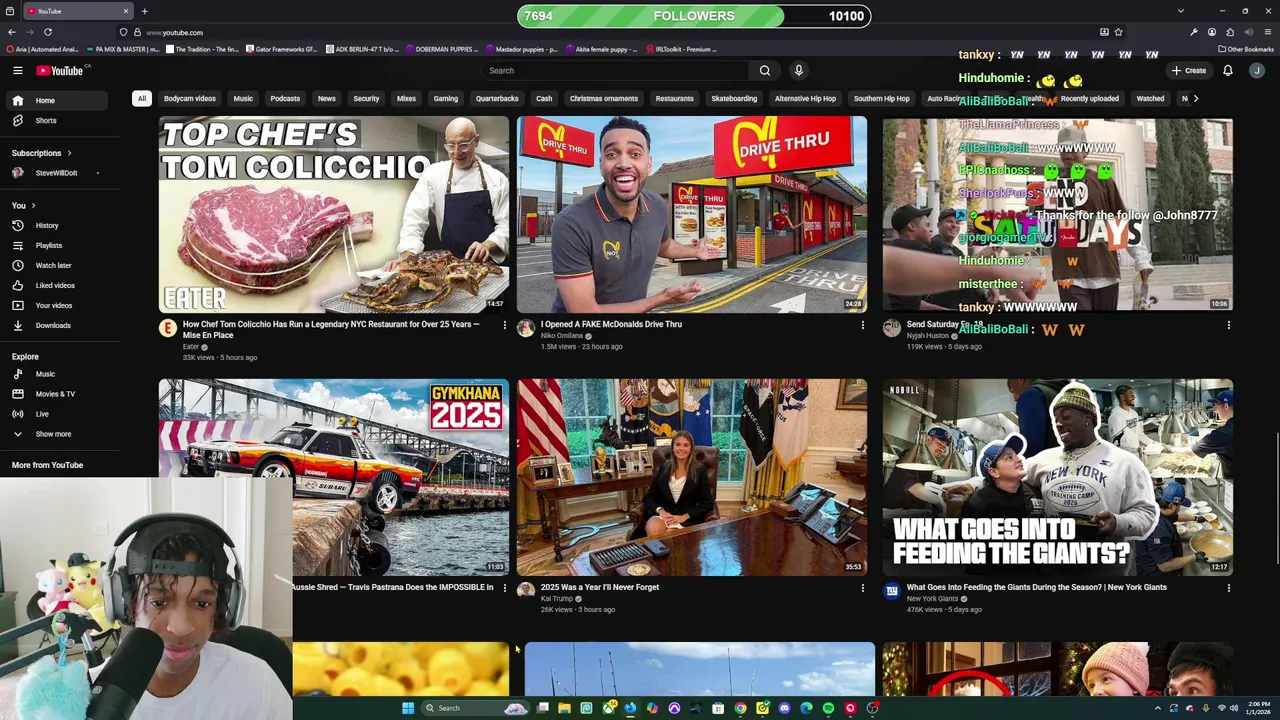Screen dimensions: 1280x720
Task: Open options for Kai Trump video
Action: click(862, 588)
